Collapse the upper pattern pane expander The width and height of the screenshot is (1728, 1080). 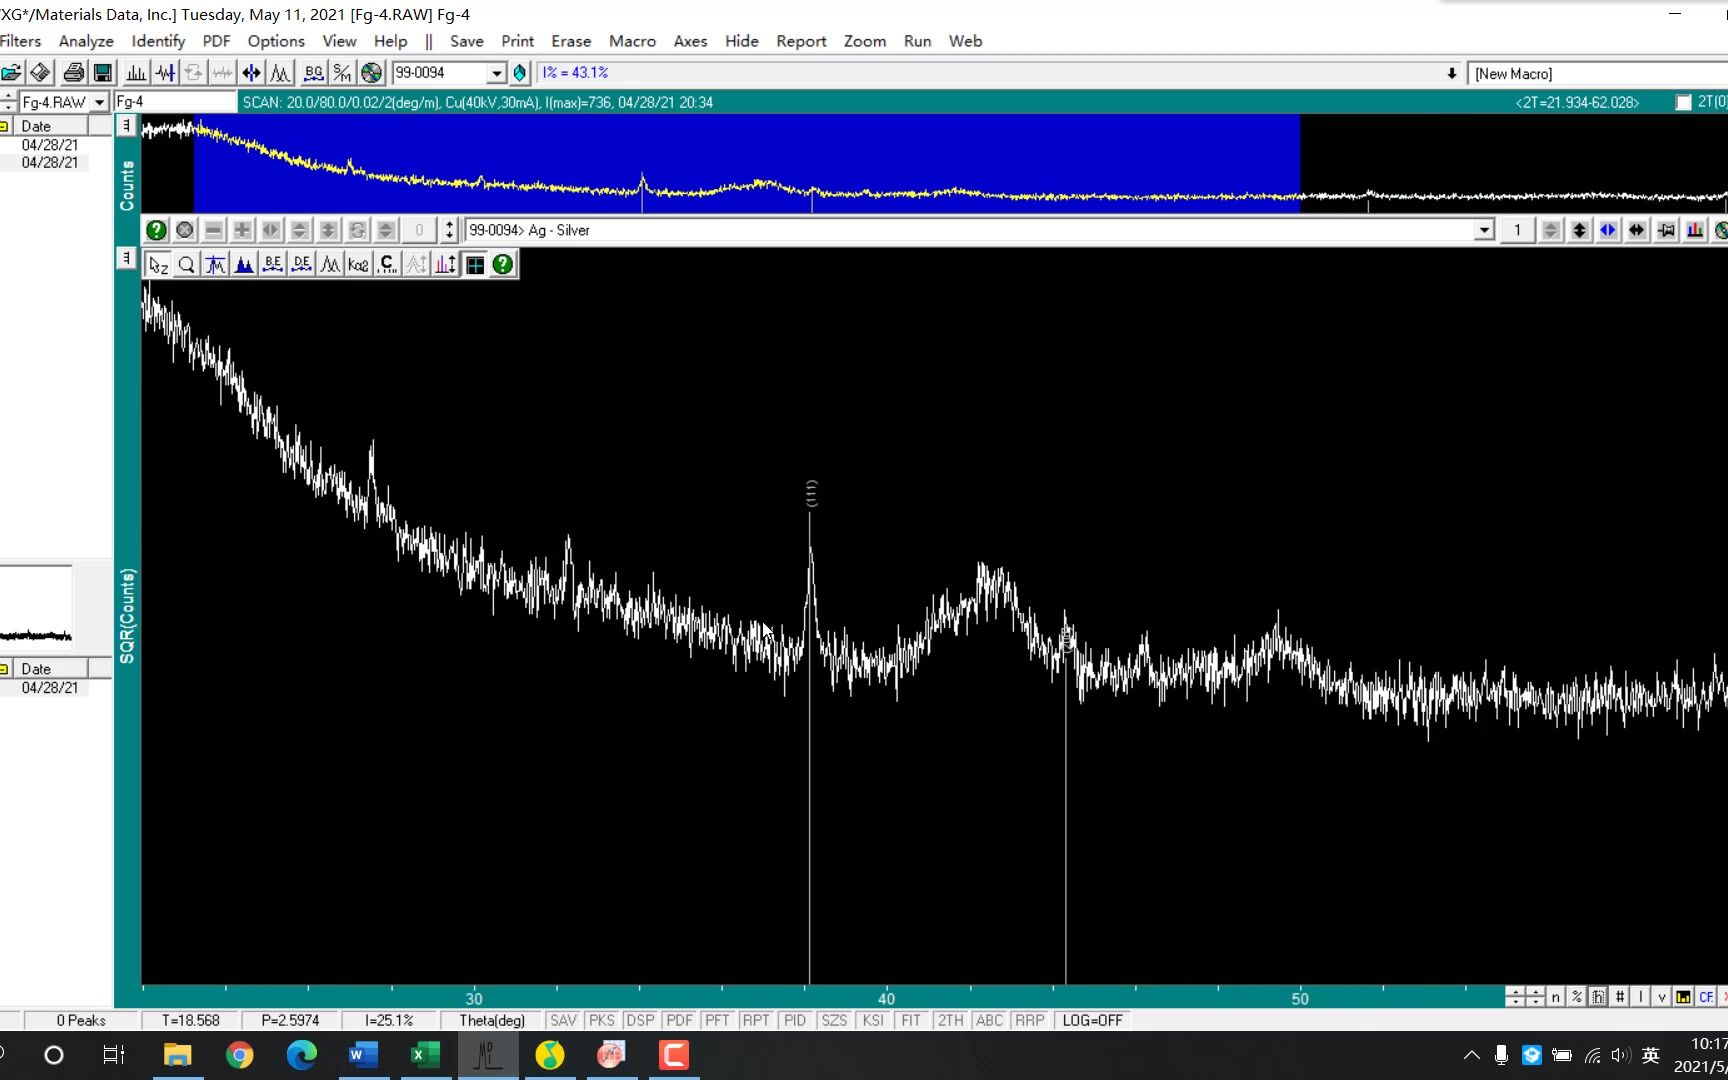click(126, 125)
